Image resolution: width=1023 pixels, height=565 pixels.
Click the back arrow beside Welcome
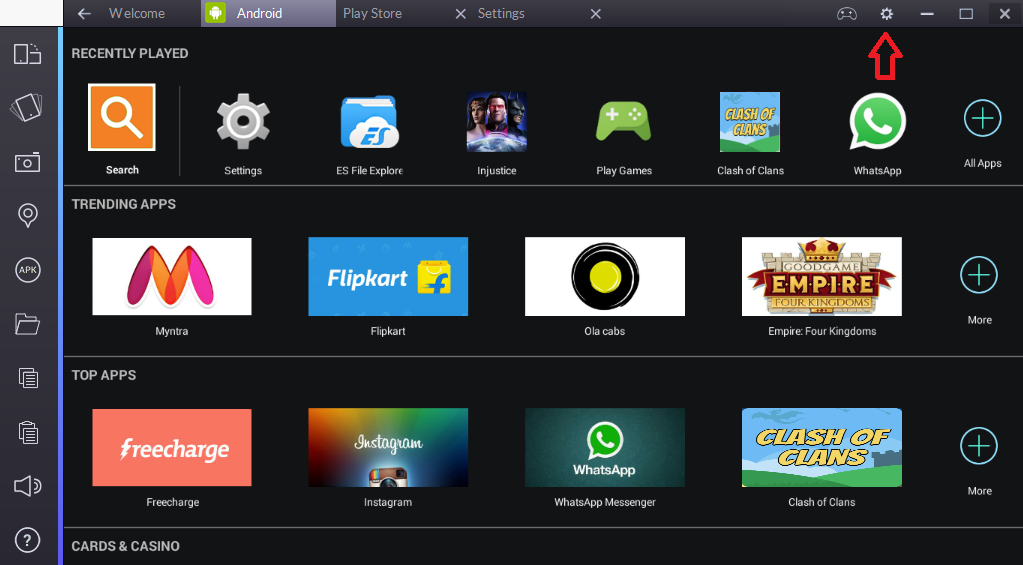pyautogui.click(x=84, y=14)
